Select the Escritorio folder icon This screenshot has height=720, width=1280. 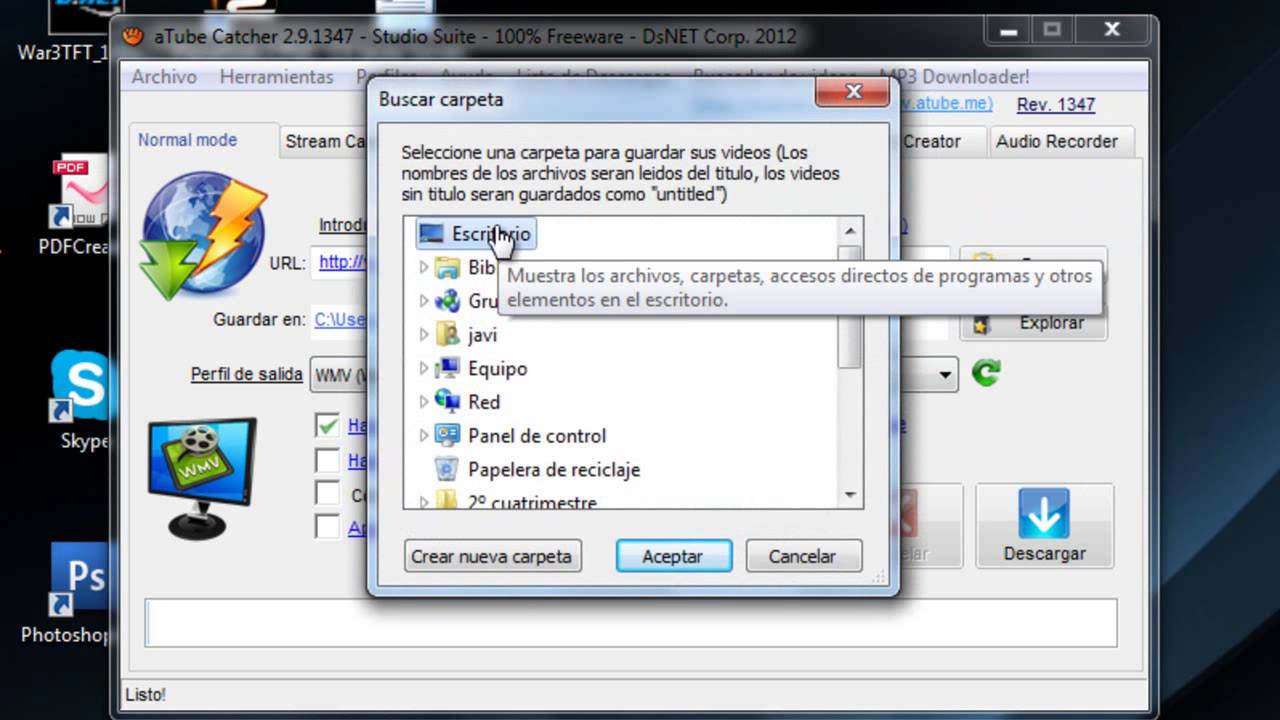coord(431,234)
